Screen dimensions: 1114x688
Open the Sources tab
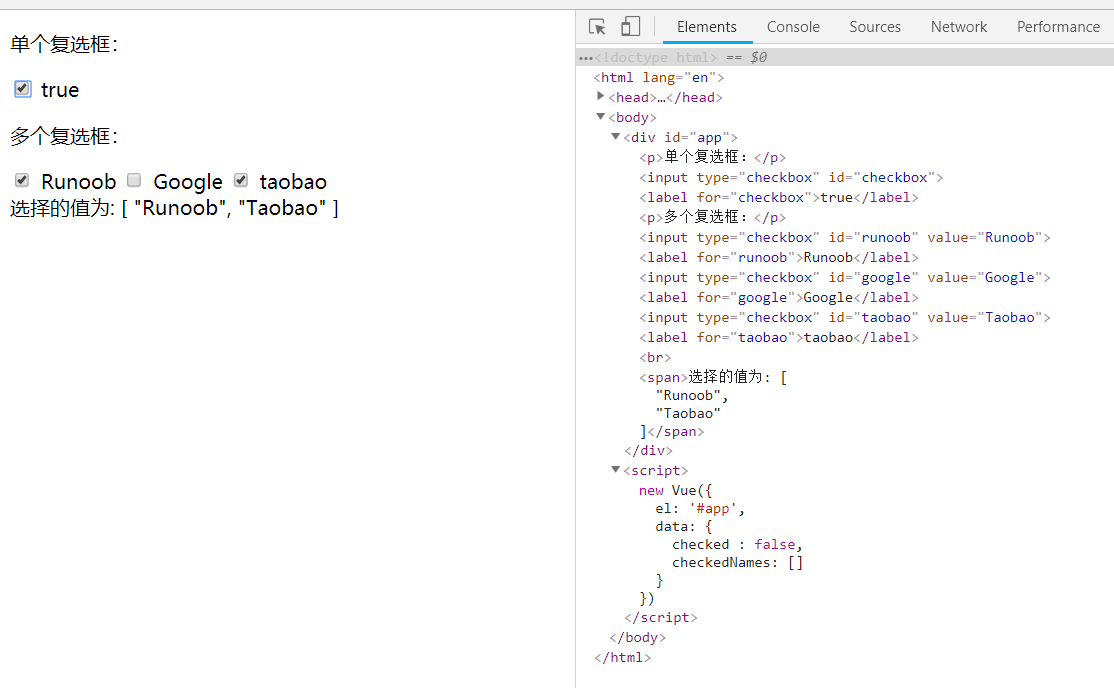click(x=875, y=27)
